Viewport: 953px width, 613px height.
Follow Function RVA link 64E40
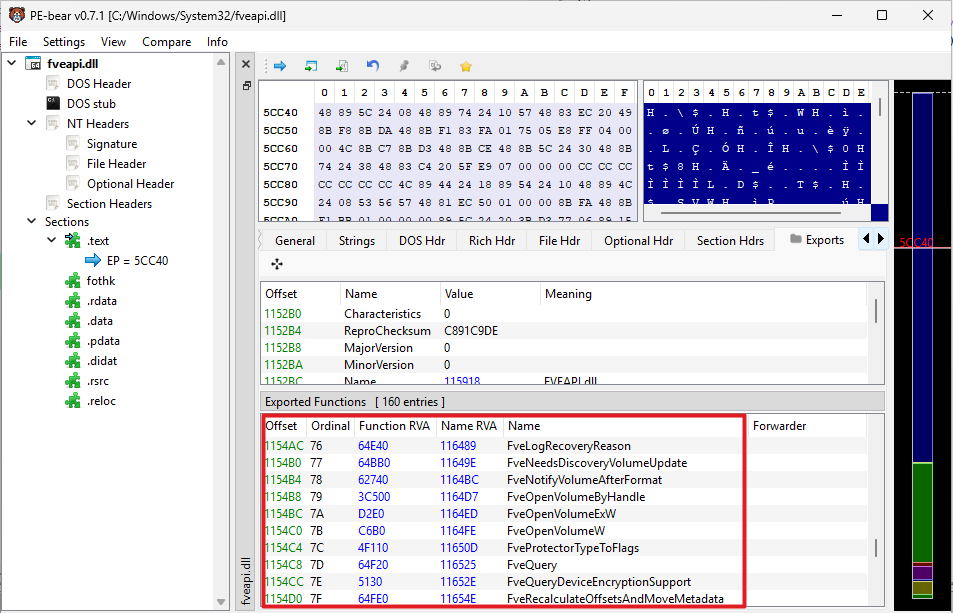373,446
